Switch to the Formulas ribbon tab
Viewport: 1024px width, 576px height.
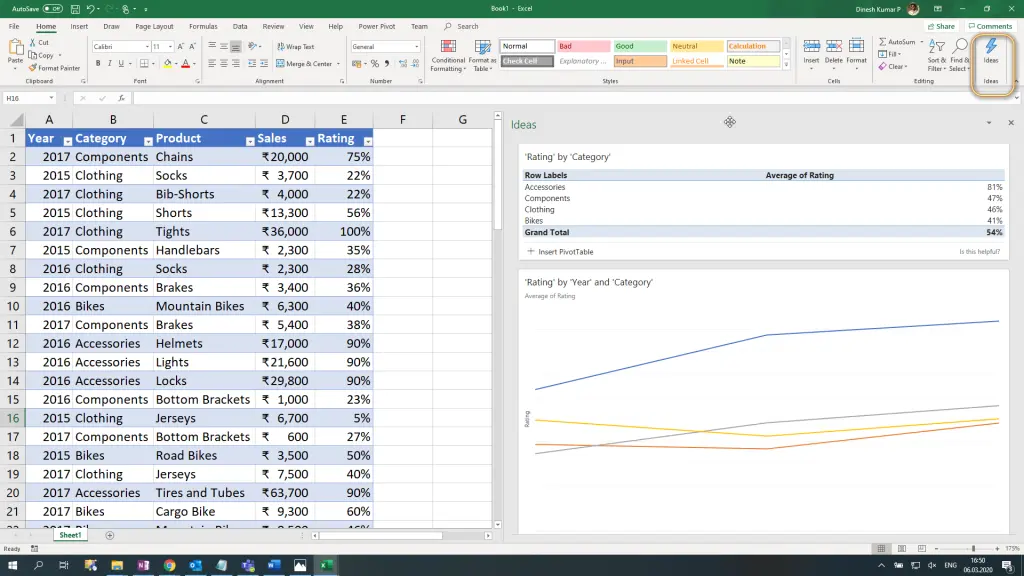click(203, 27)
